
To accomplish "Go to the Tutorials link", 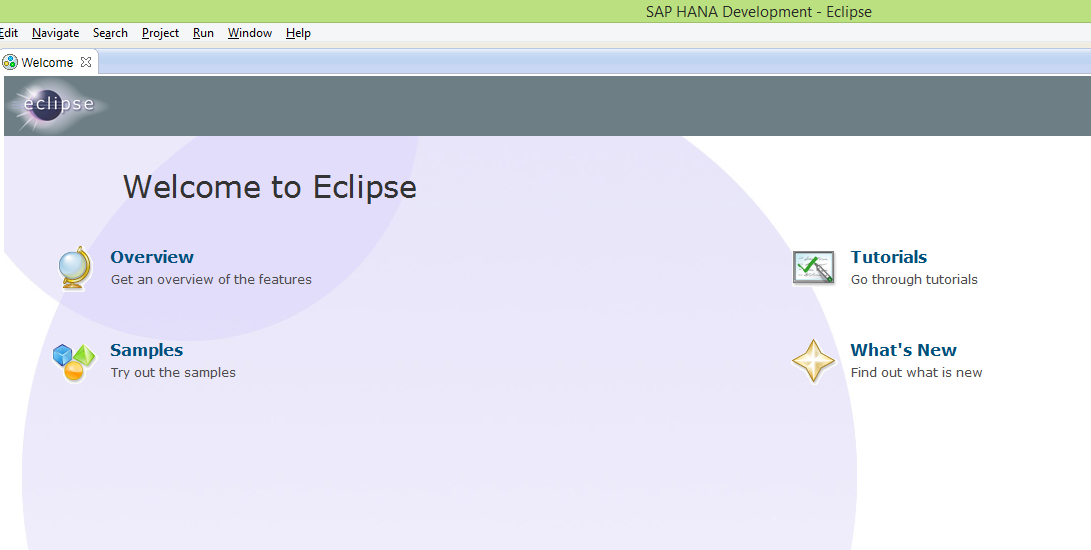I will 888,257.
